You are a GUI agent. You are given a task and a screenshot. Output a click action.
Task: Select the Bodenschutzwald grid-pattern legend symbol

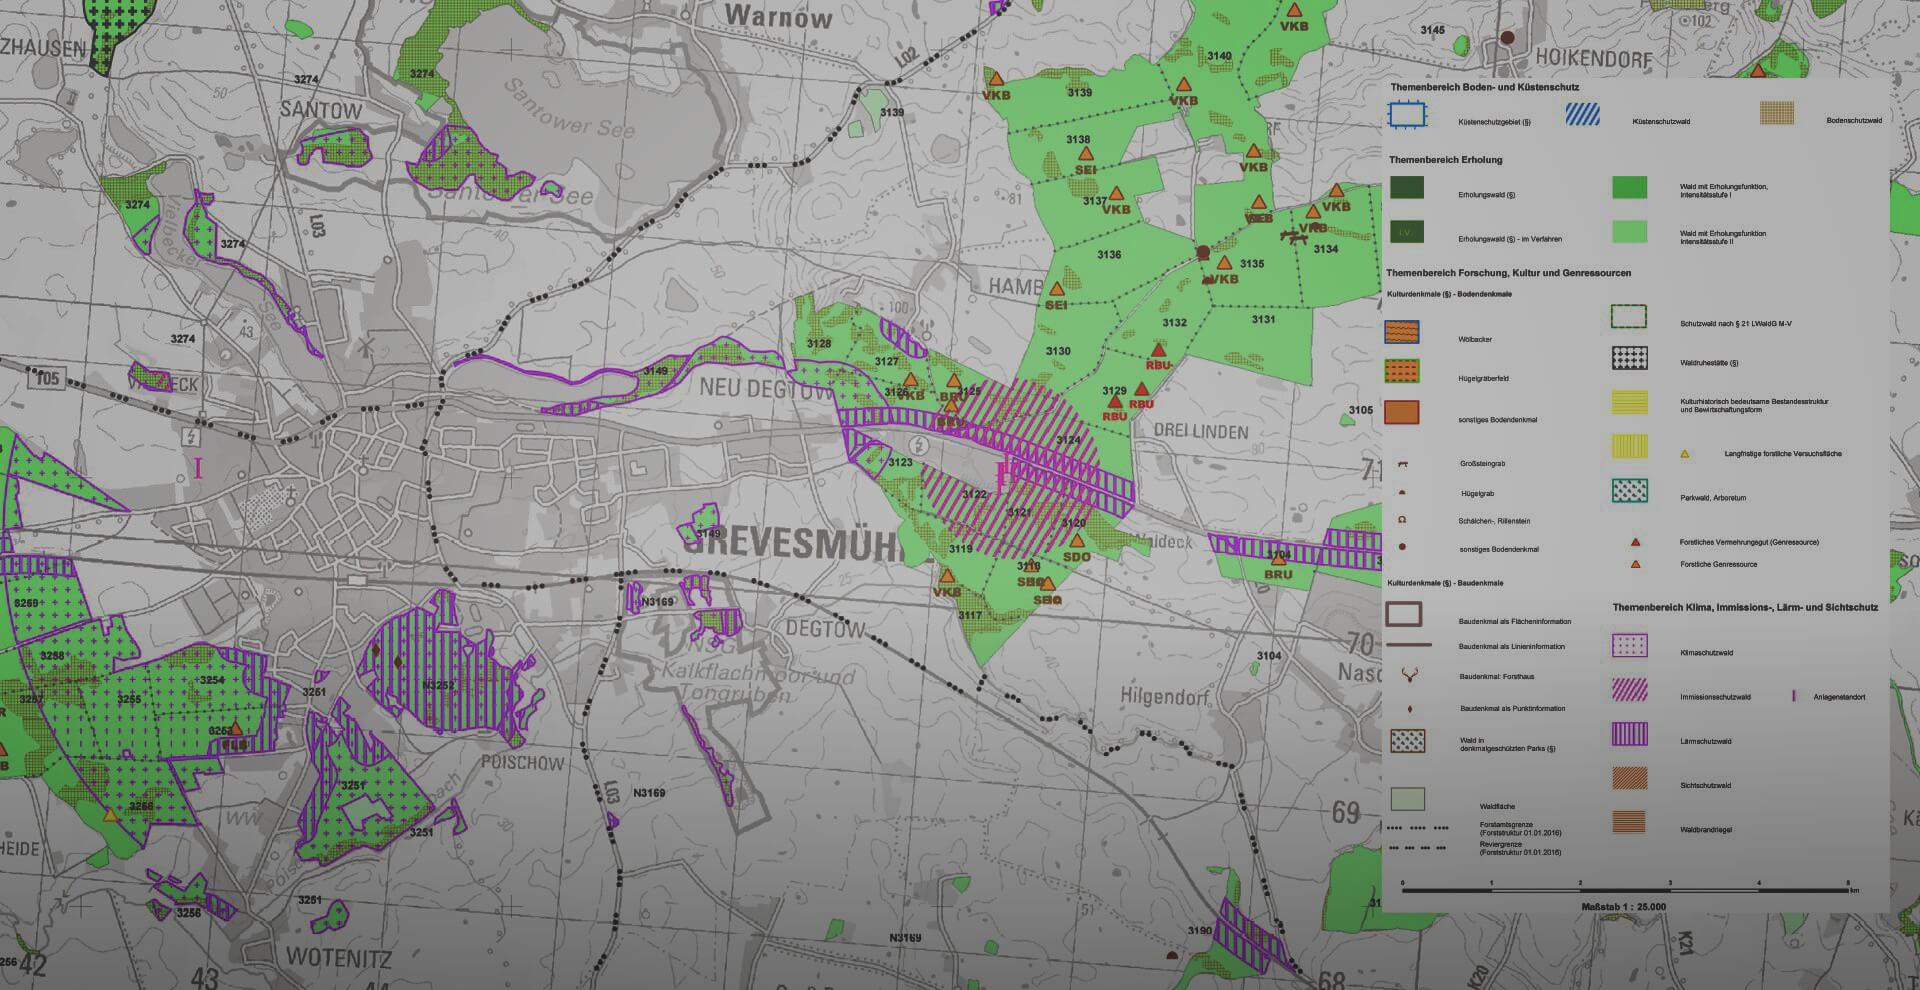[x=1777, y=113]
